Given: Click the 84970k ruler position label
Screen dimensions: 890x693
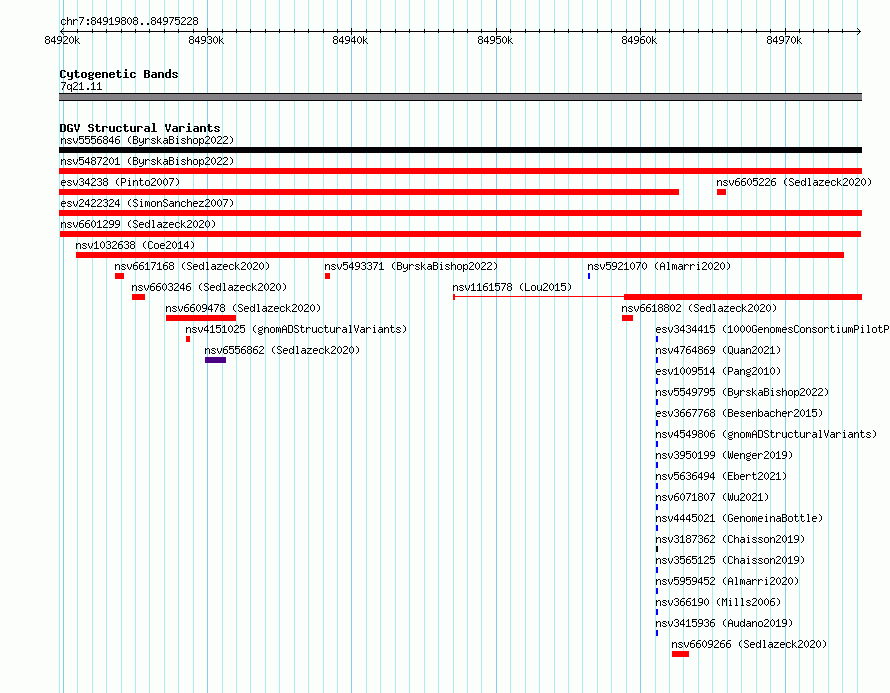Looking at the screenshot, I should [784, 40].
